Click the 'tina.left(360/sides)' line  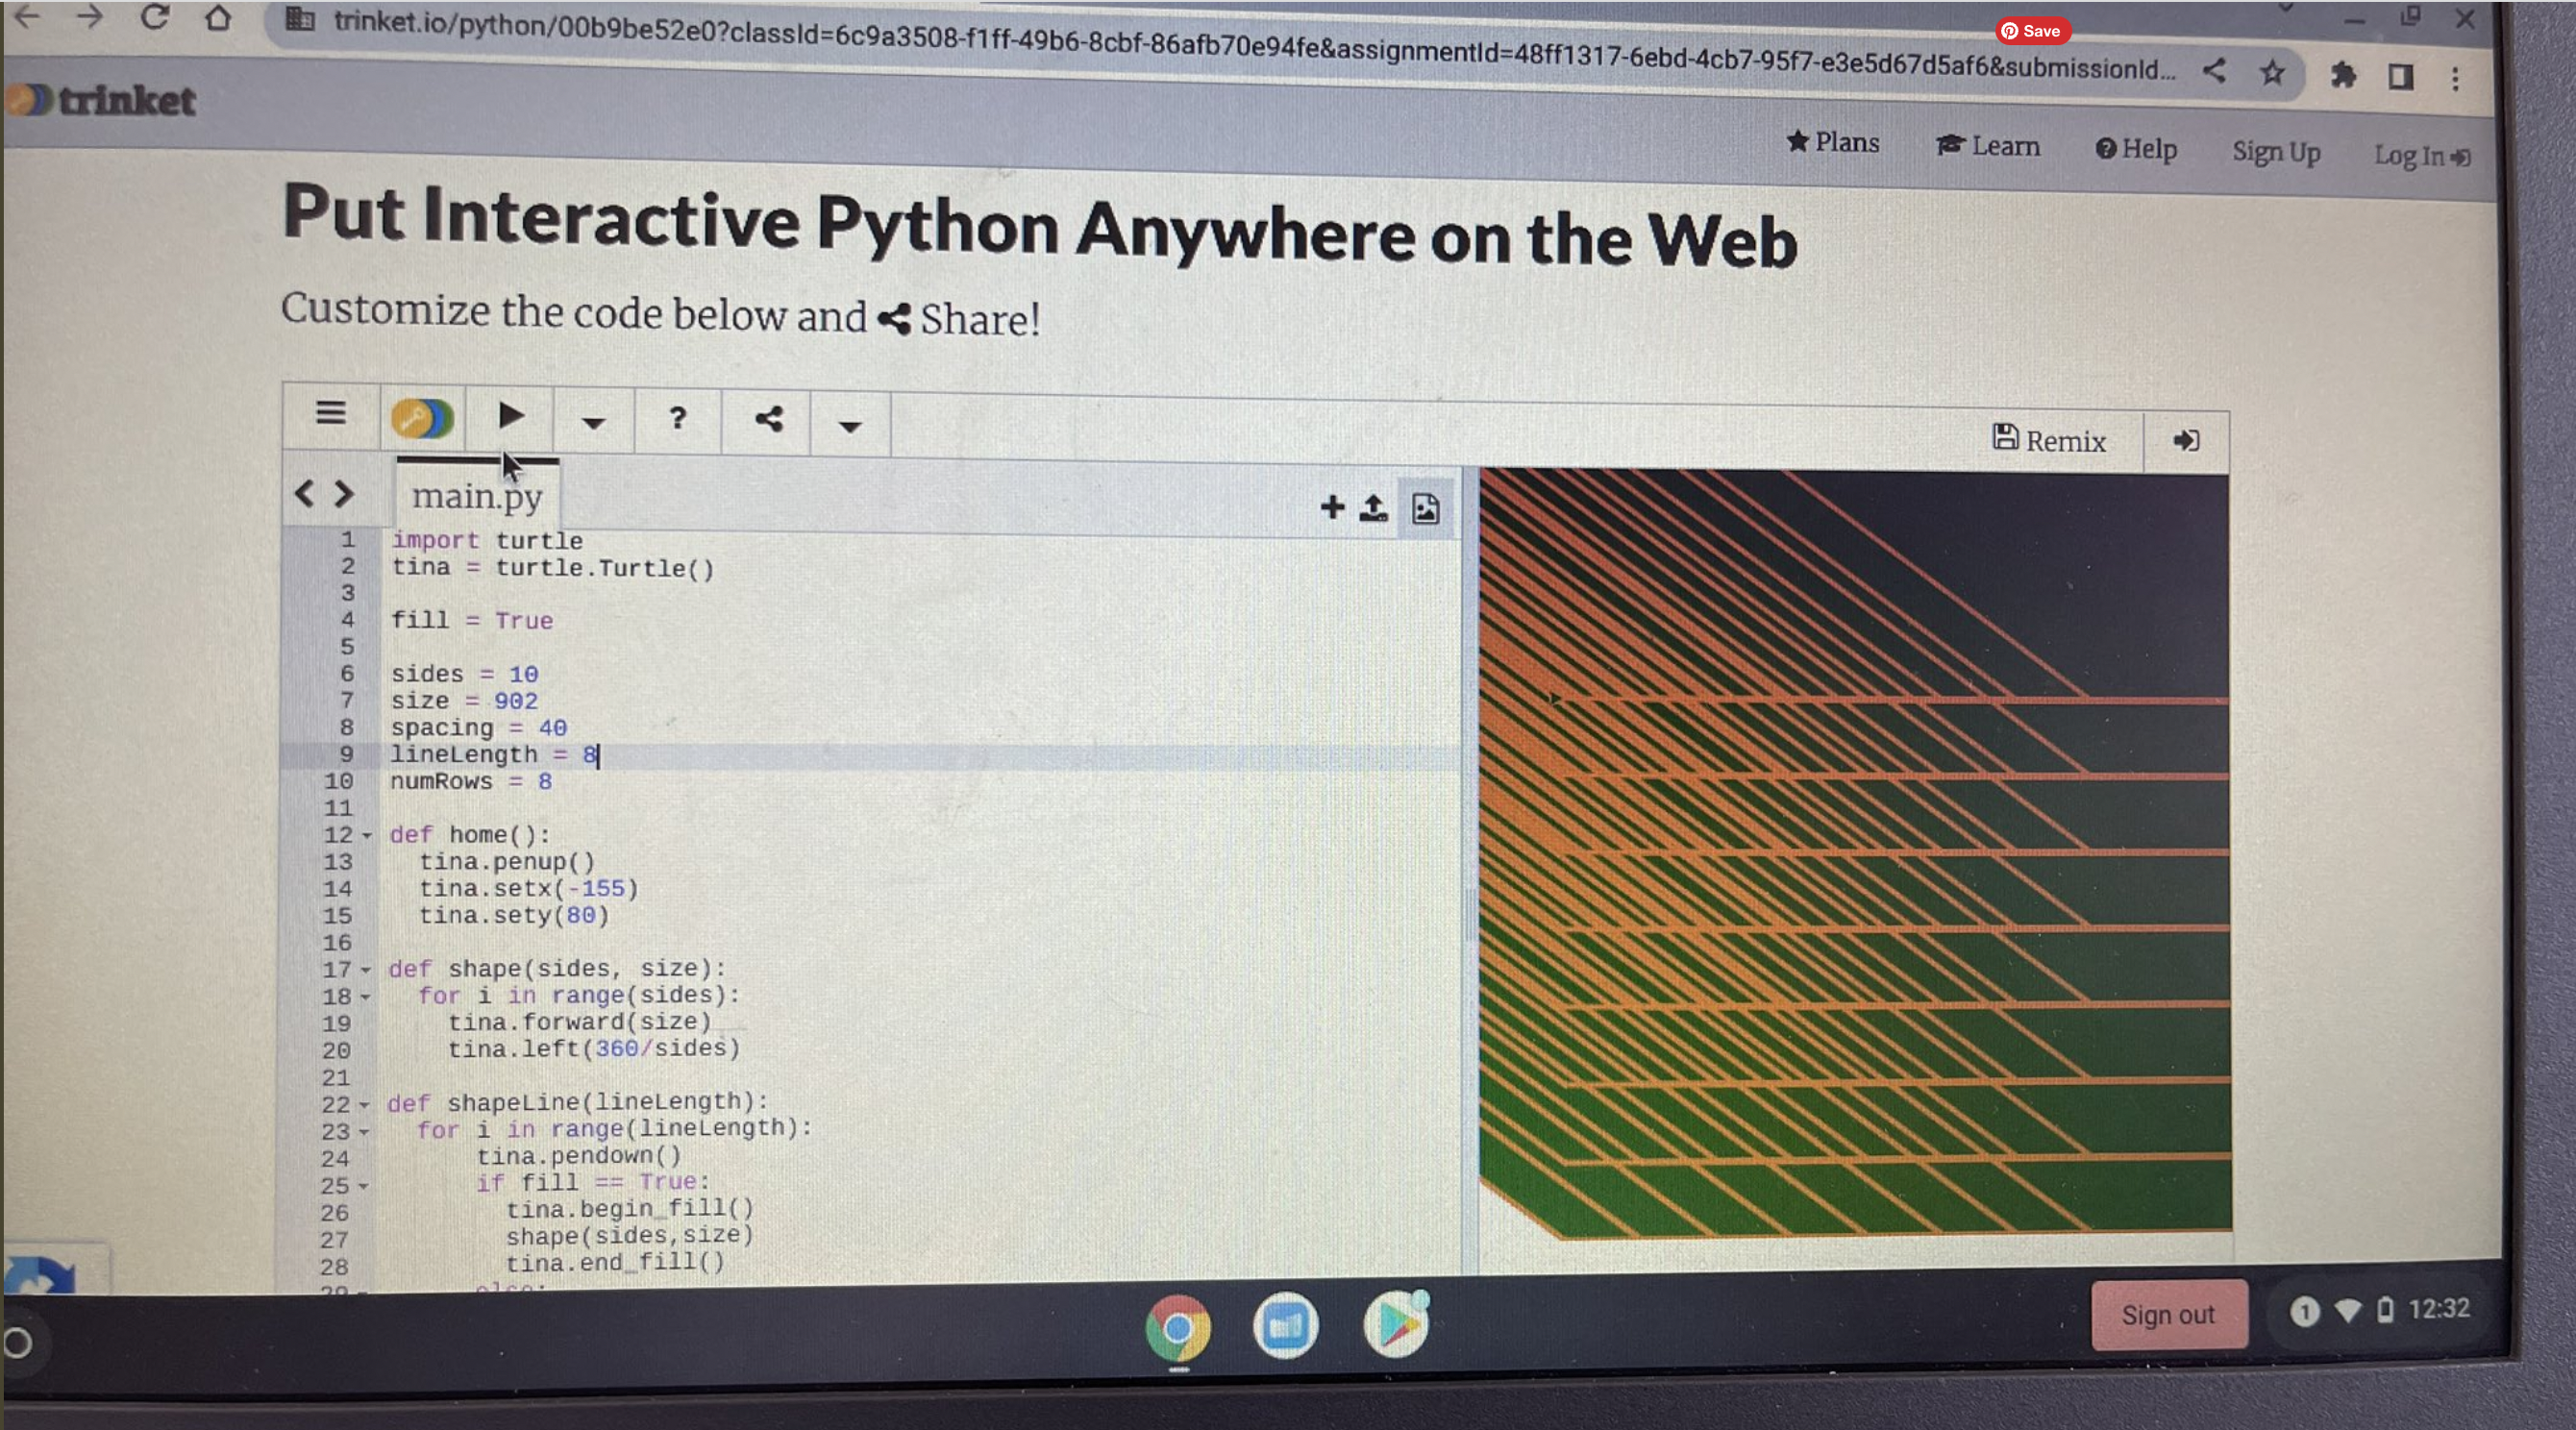[594, 1049]
